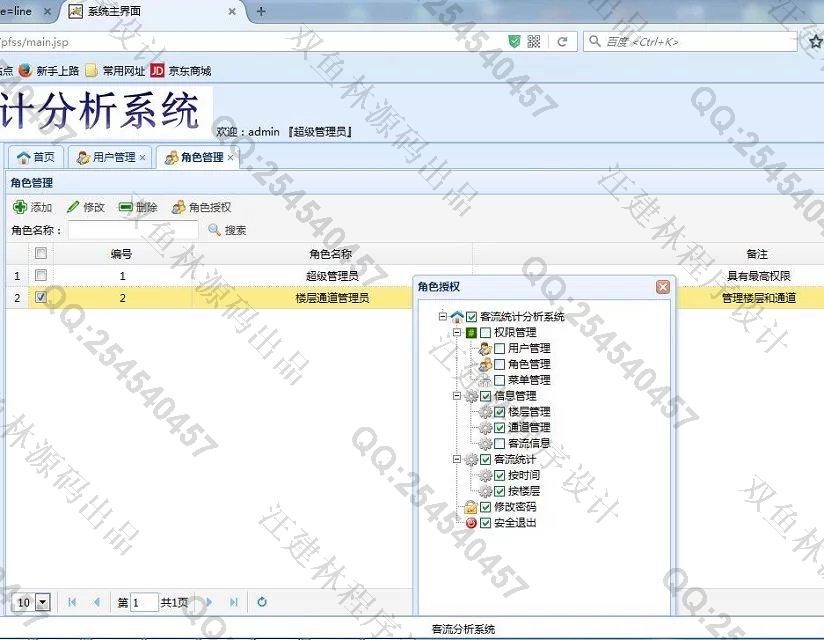This screenshot has width=824, height=640.
Task: Click the green Add (添加) icon
Action: pyautogui.click(x=19, y=207)
